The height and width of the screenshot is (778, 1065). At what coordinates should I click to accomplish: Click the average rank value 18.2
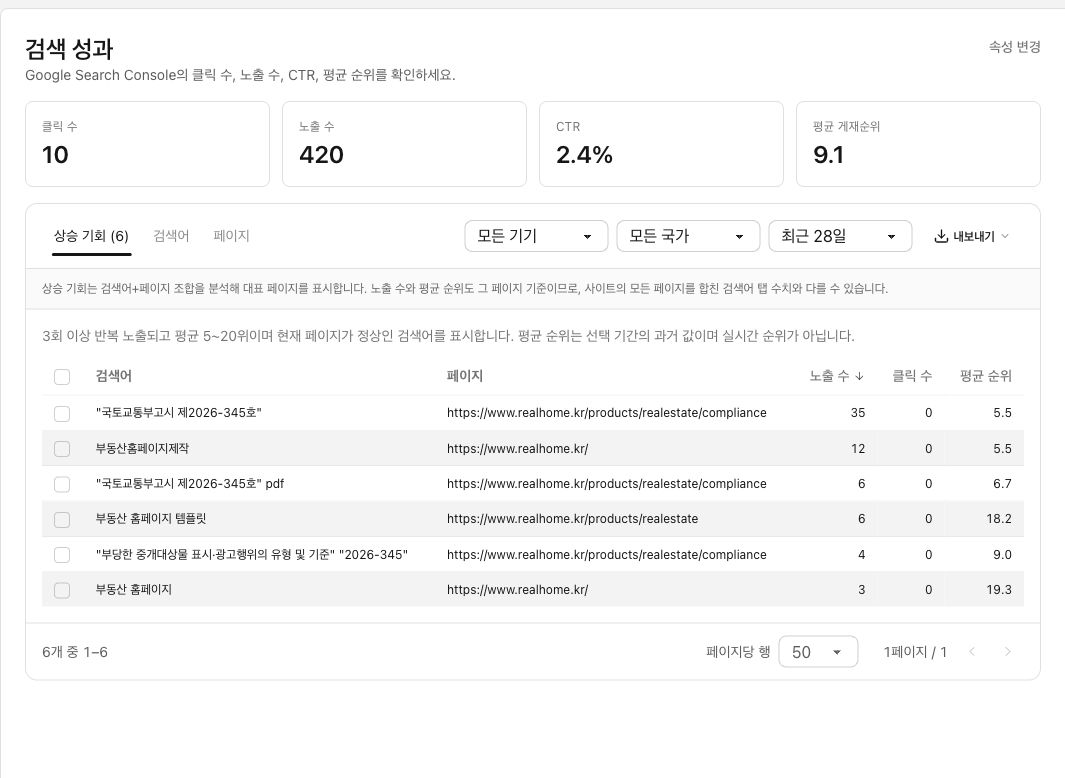pyautogui.click(x=999, y=519)
